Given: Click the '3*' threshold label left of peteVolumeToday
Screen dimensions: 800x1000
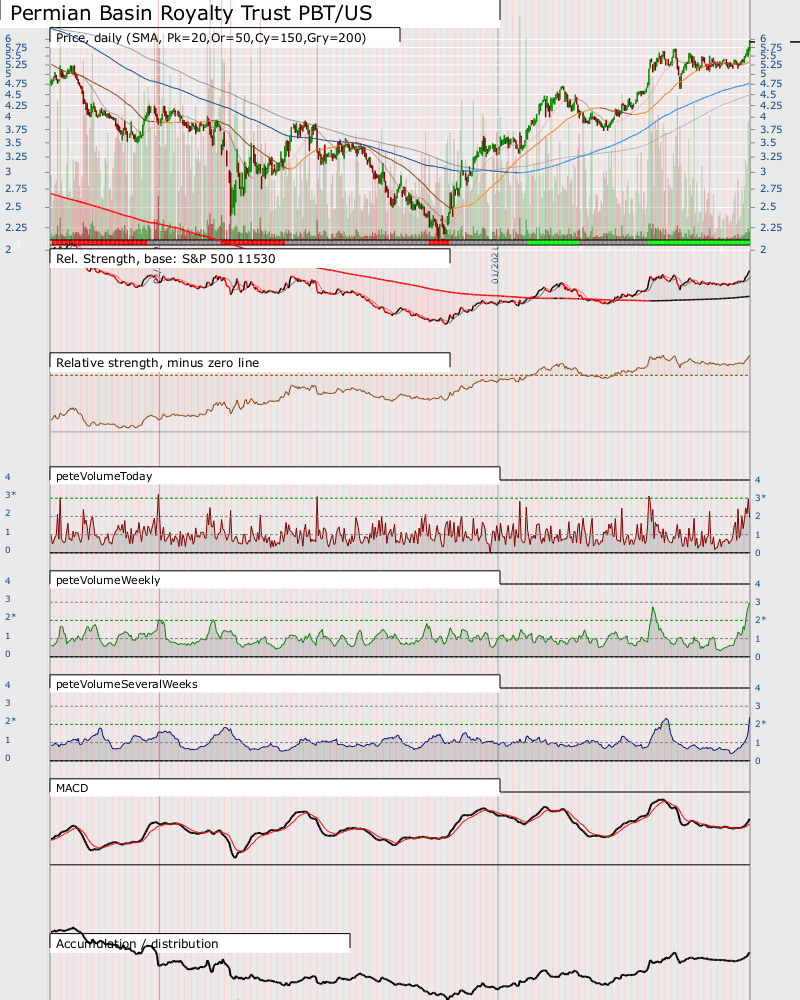Looking at the screenshot, I should coord(10,496).
